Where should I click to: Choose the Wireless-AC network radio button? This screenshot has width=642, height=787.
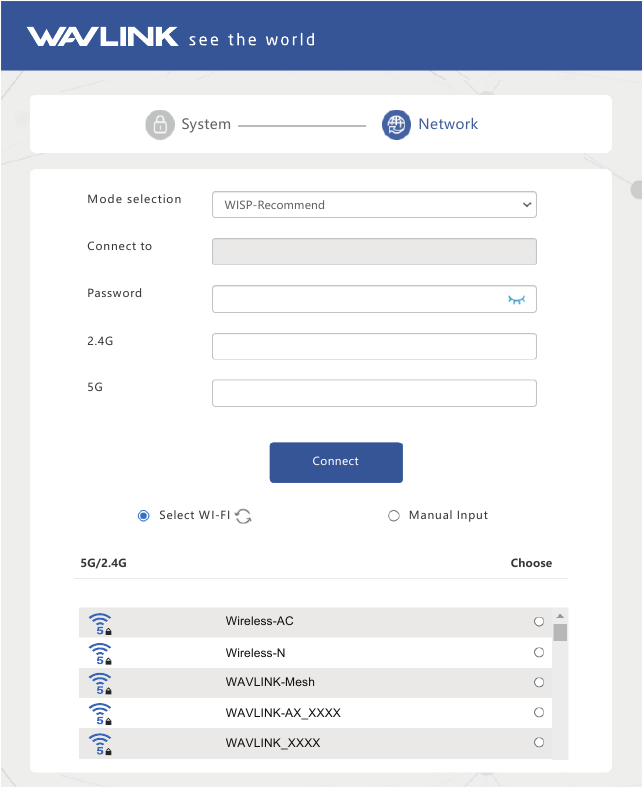coord(539,622)
